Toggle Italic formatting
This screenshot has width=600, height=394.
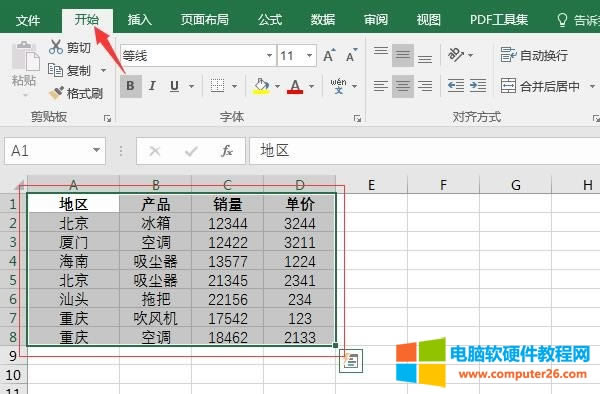(x=152, y=86)
